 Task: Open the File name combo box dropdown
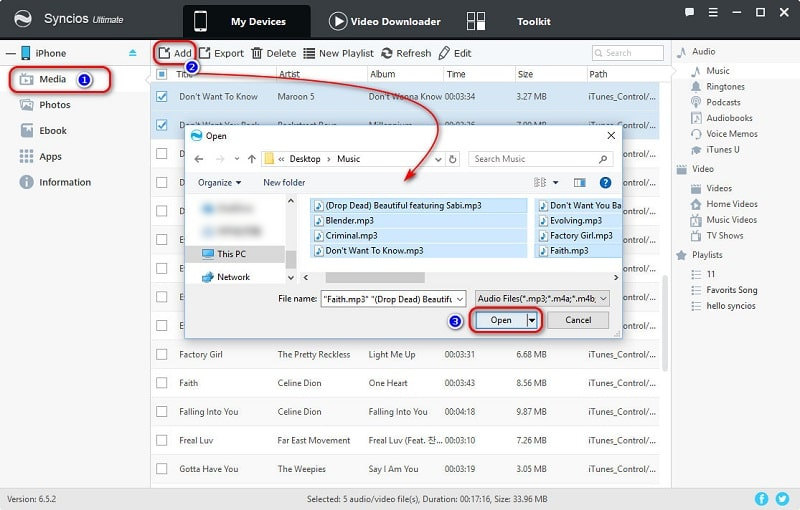point(459,299)
